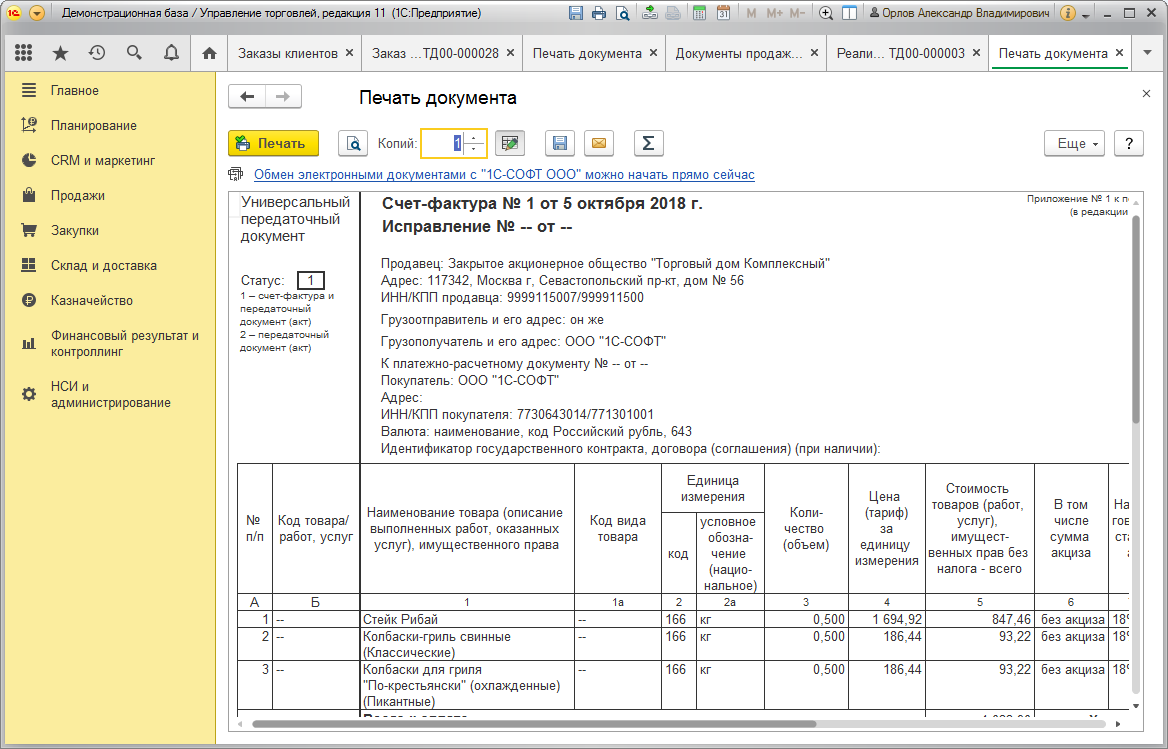Decrease the copies count with the down arrow

click(x=474, y=149)
